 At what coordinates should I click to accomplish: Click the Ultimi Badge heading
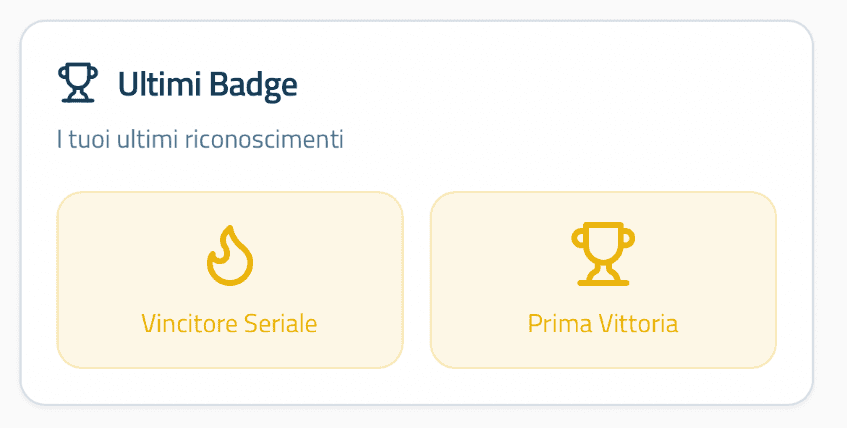coord(207,85)
